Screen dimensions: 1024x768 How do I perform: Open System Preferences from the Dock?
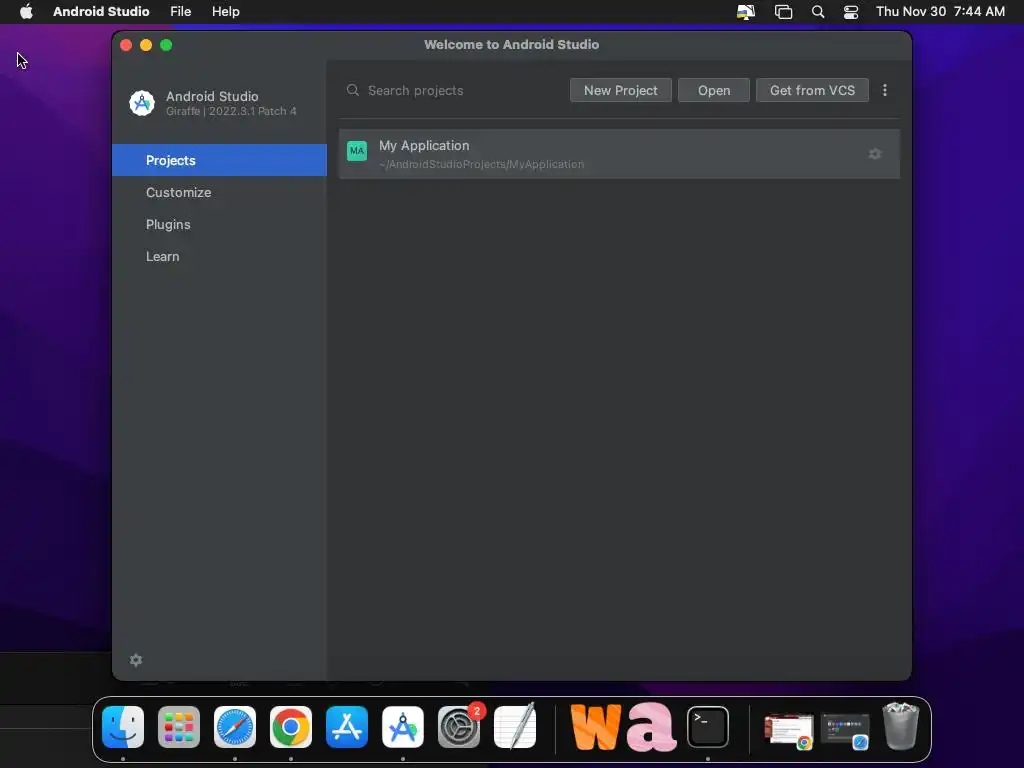coord(459,727)
